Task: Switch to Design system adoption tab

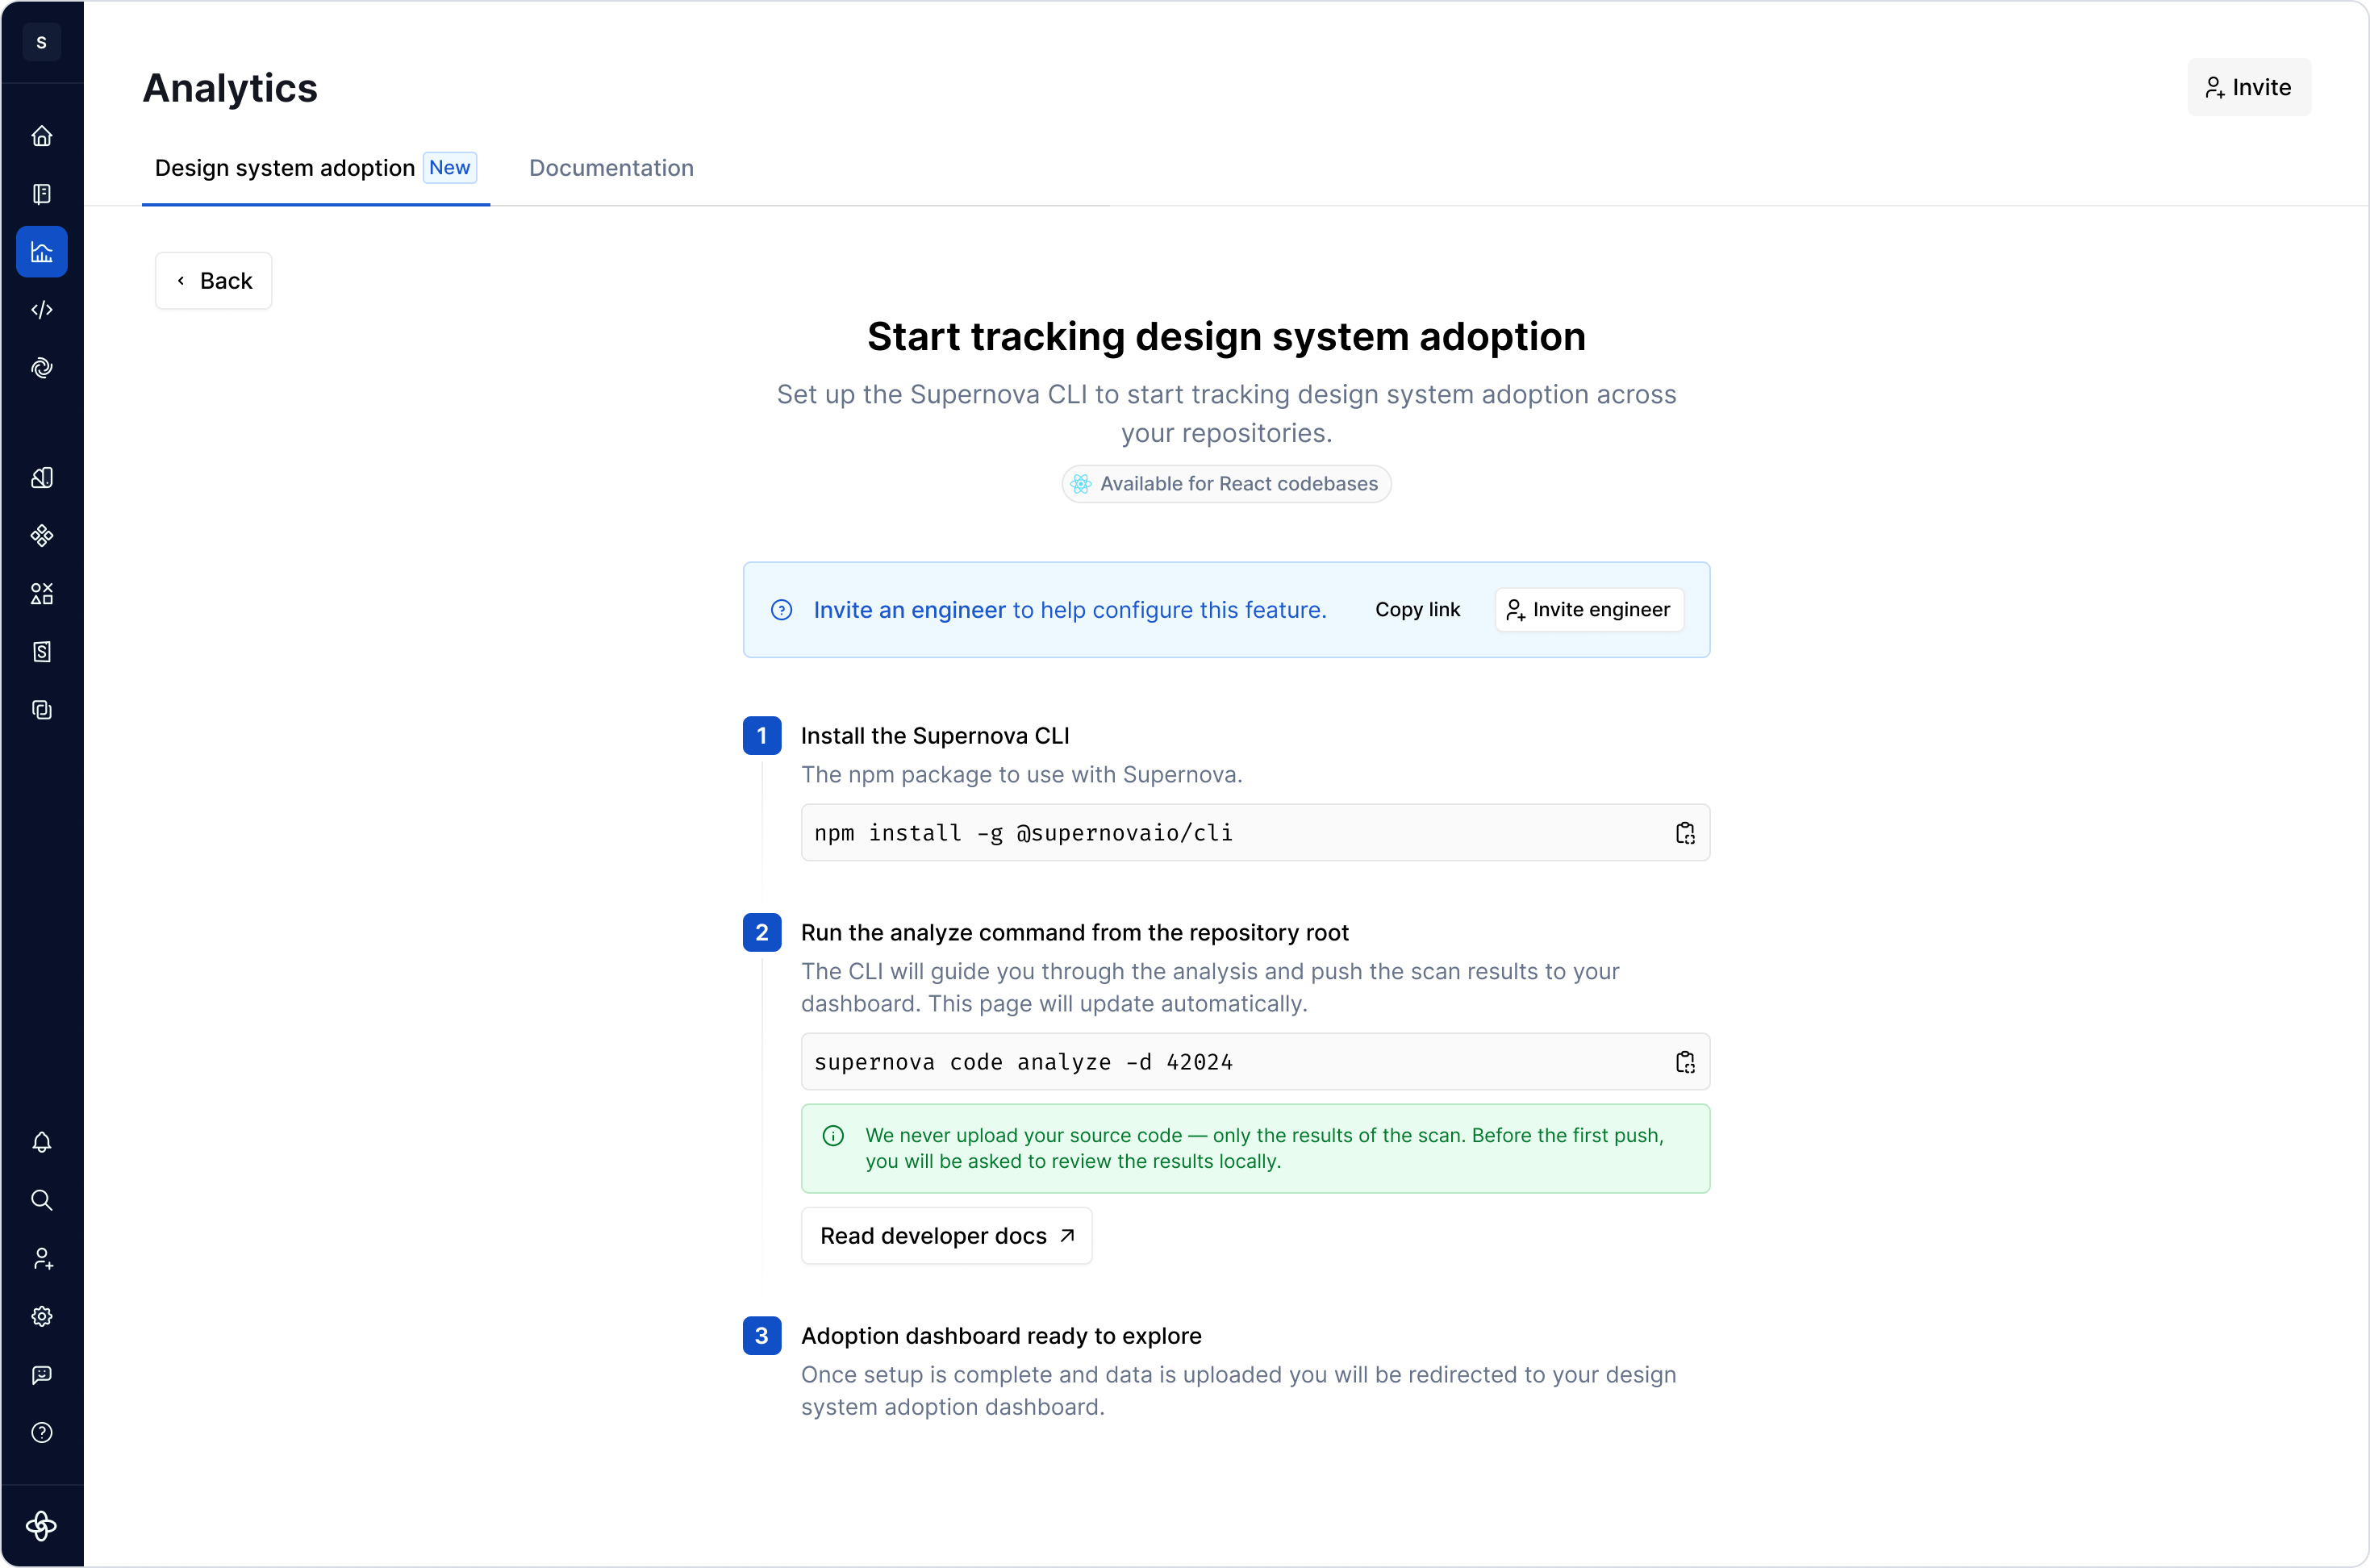Action: click(x=316, y=168)
